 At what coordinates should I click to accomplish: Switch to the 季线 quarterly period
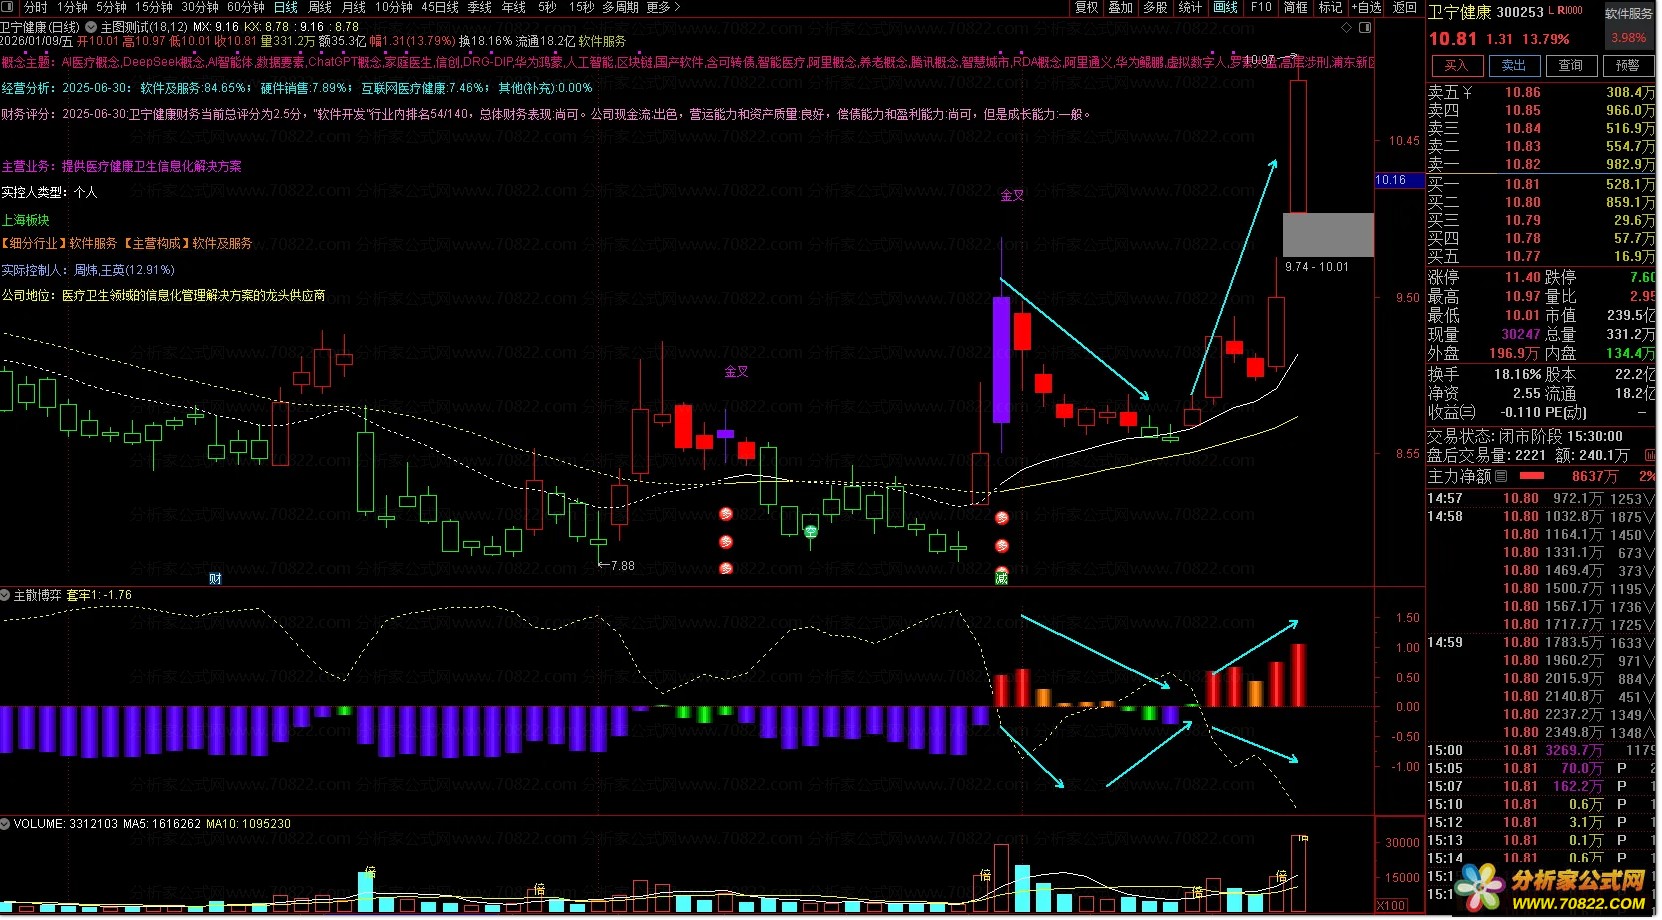coord(480,7)
